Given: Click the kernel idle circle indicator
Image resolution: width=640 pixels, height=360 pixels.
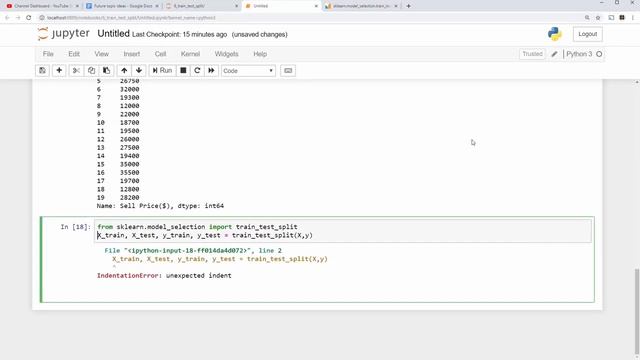Looking at the screenshot, I should tap(599, 54).
